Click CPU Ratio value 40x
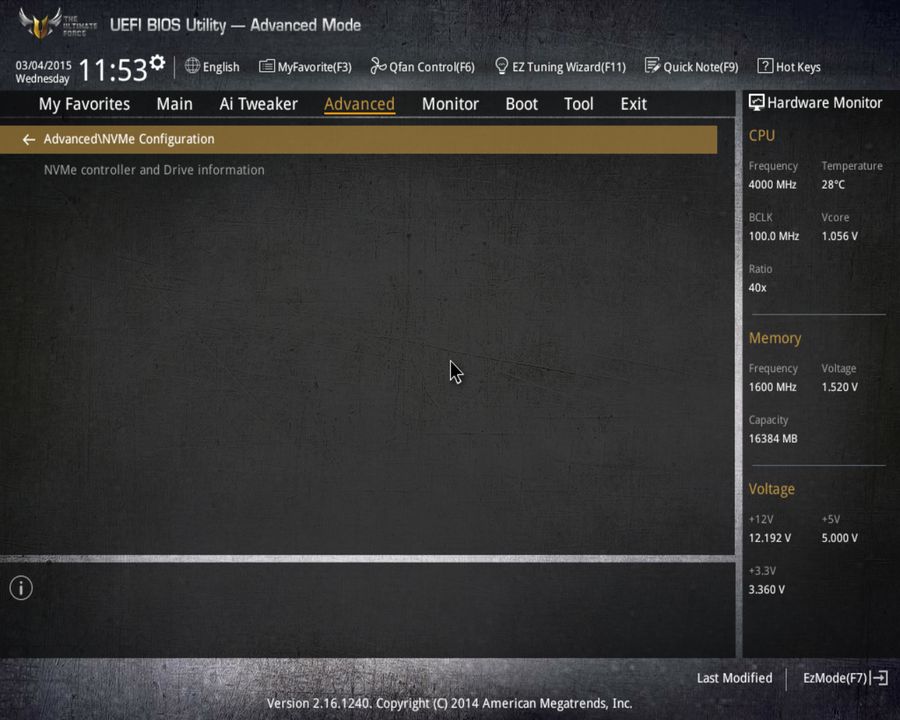Screen dimensions: 900x720 click(x=757, y=288)
